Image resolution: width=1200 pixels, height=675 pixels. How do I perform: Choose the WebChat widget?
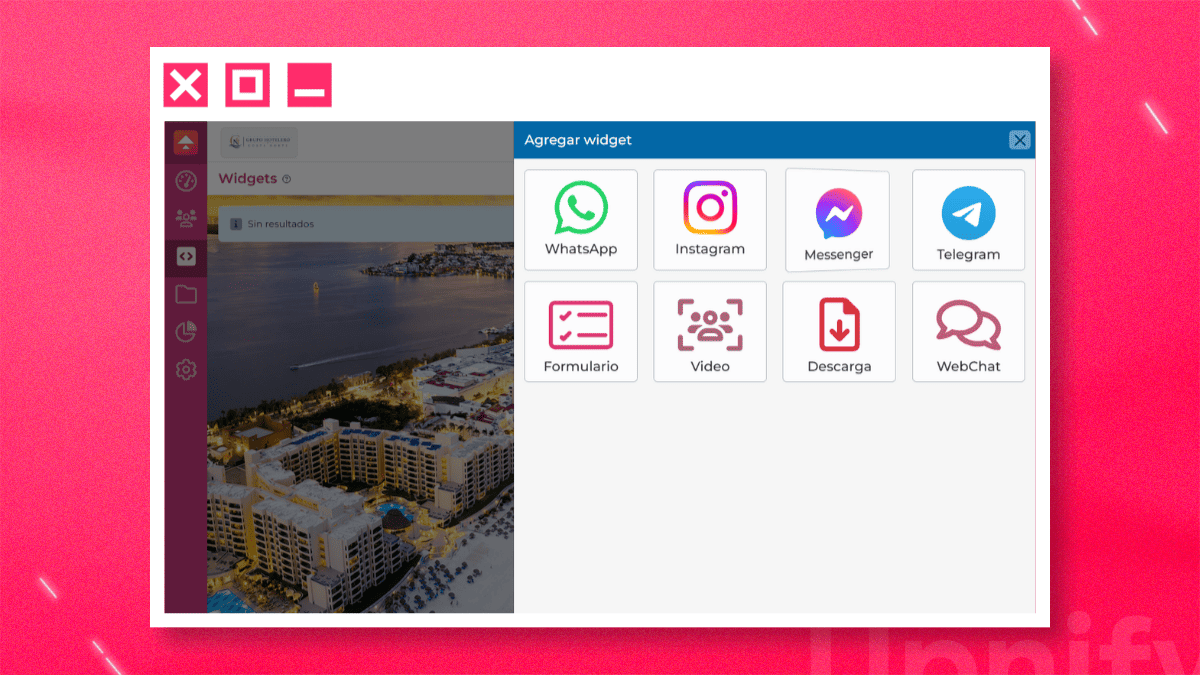pos(967,331)
